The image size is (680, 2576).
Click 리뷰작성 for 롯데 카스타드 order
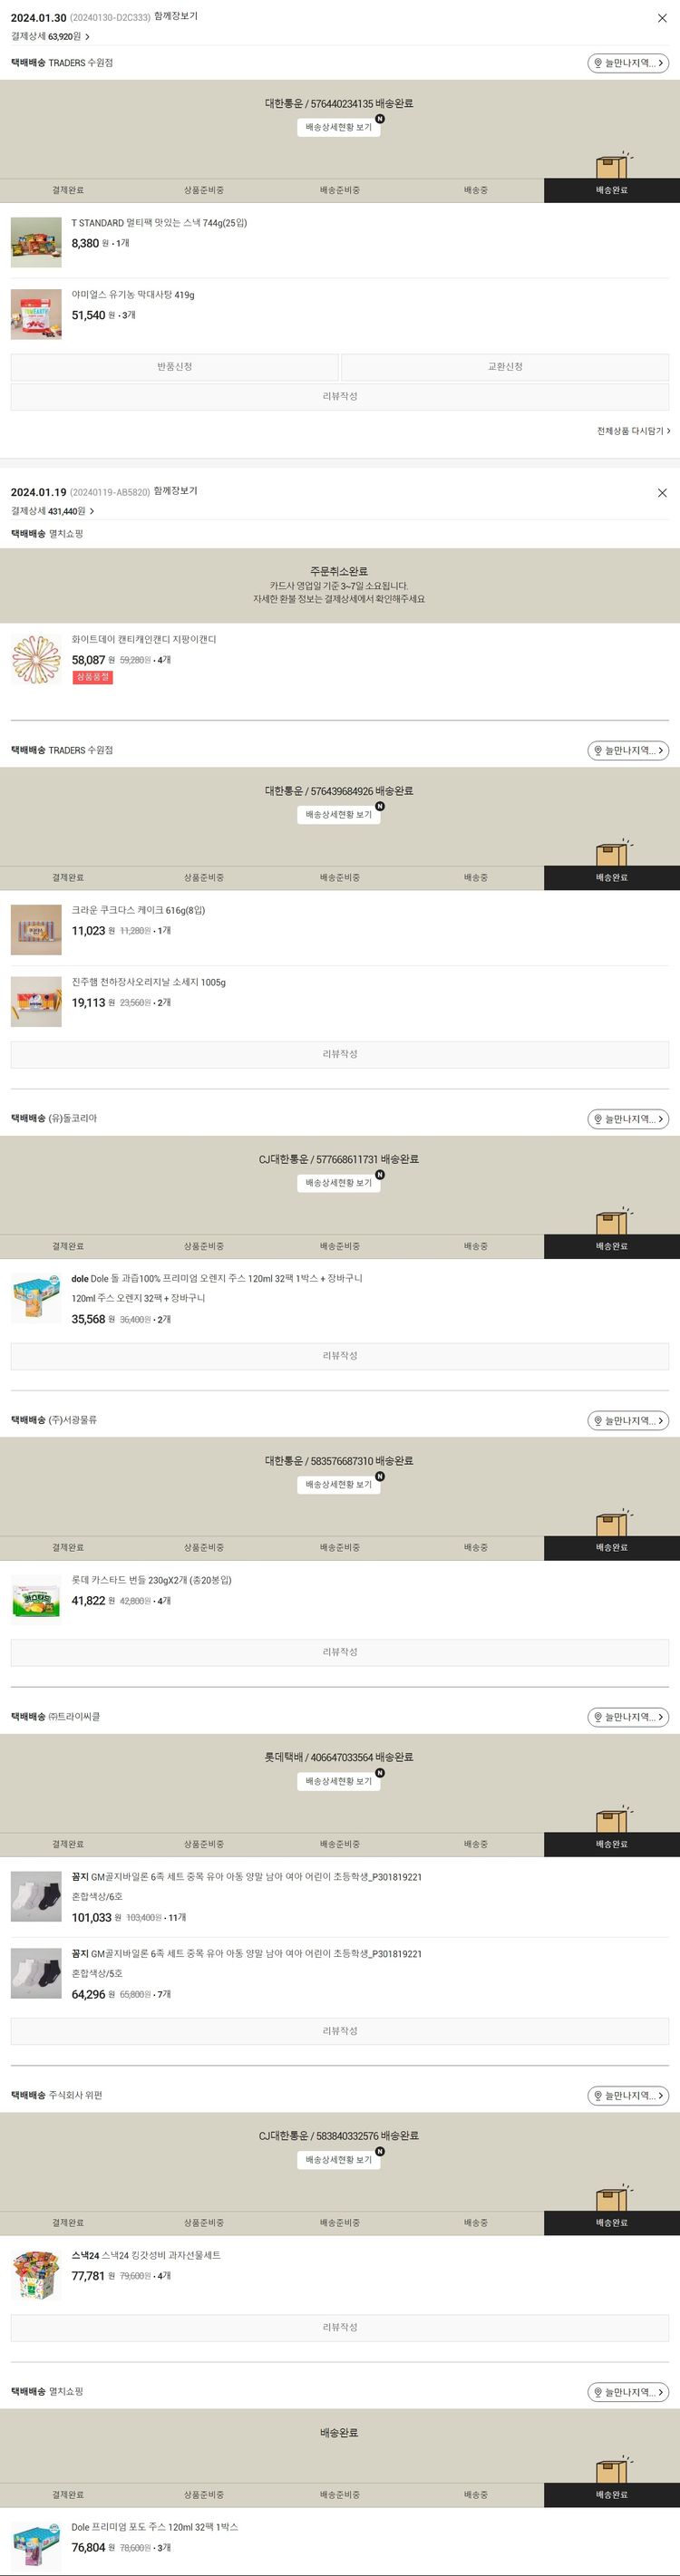coord(340,1652)
